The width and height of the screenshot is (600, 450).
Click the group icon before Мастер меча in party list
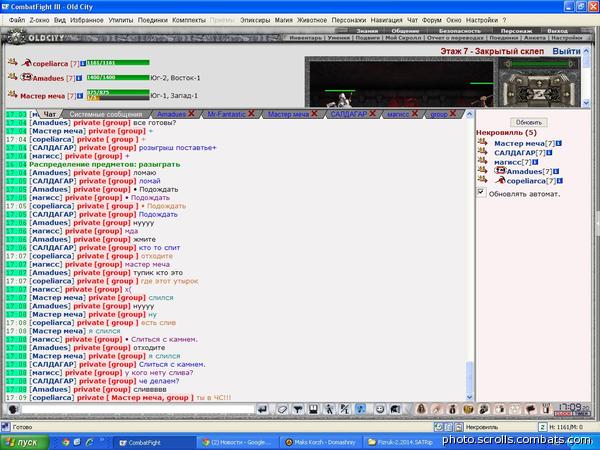12,94
